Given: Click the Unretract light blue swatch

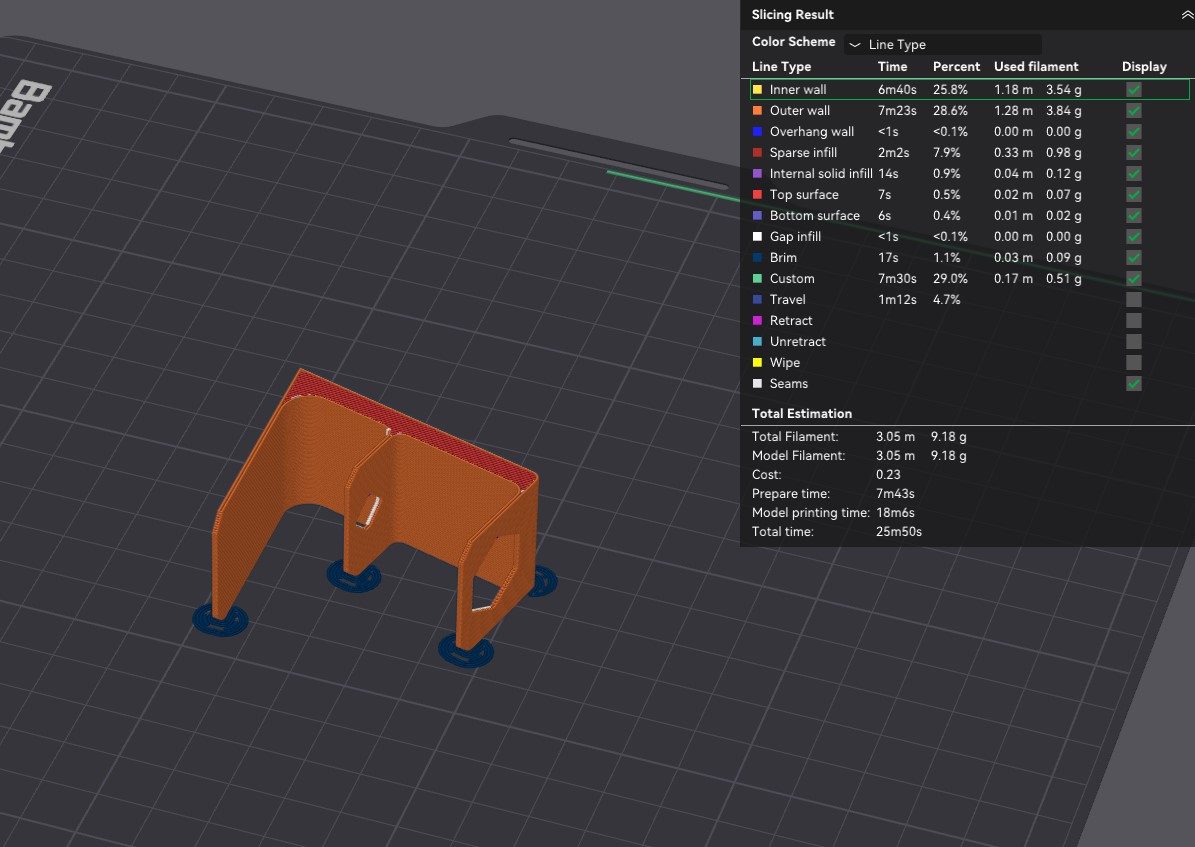Looking at the screenshot, I should tap(758, 342).
